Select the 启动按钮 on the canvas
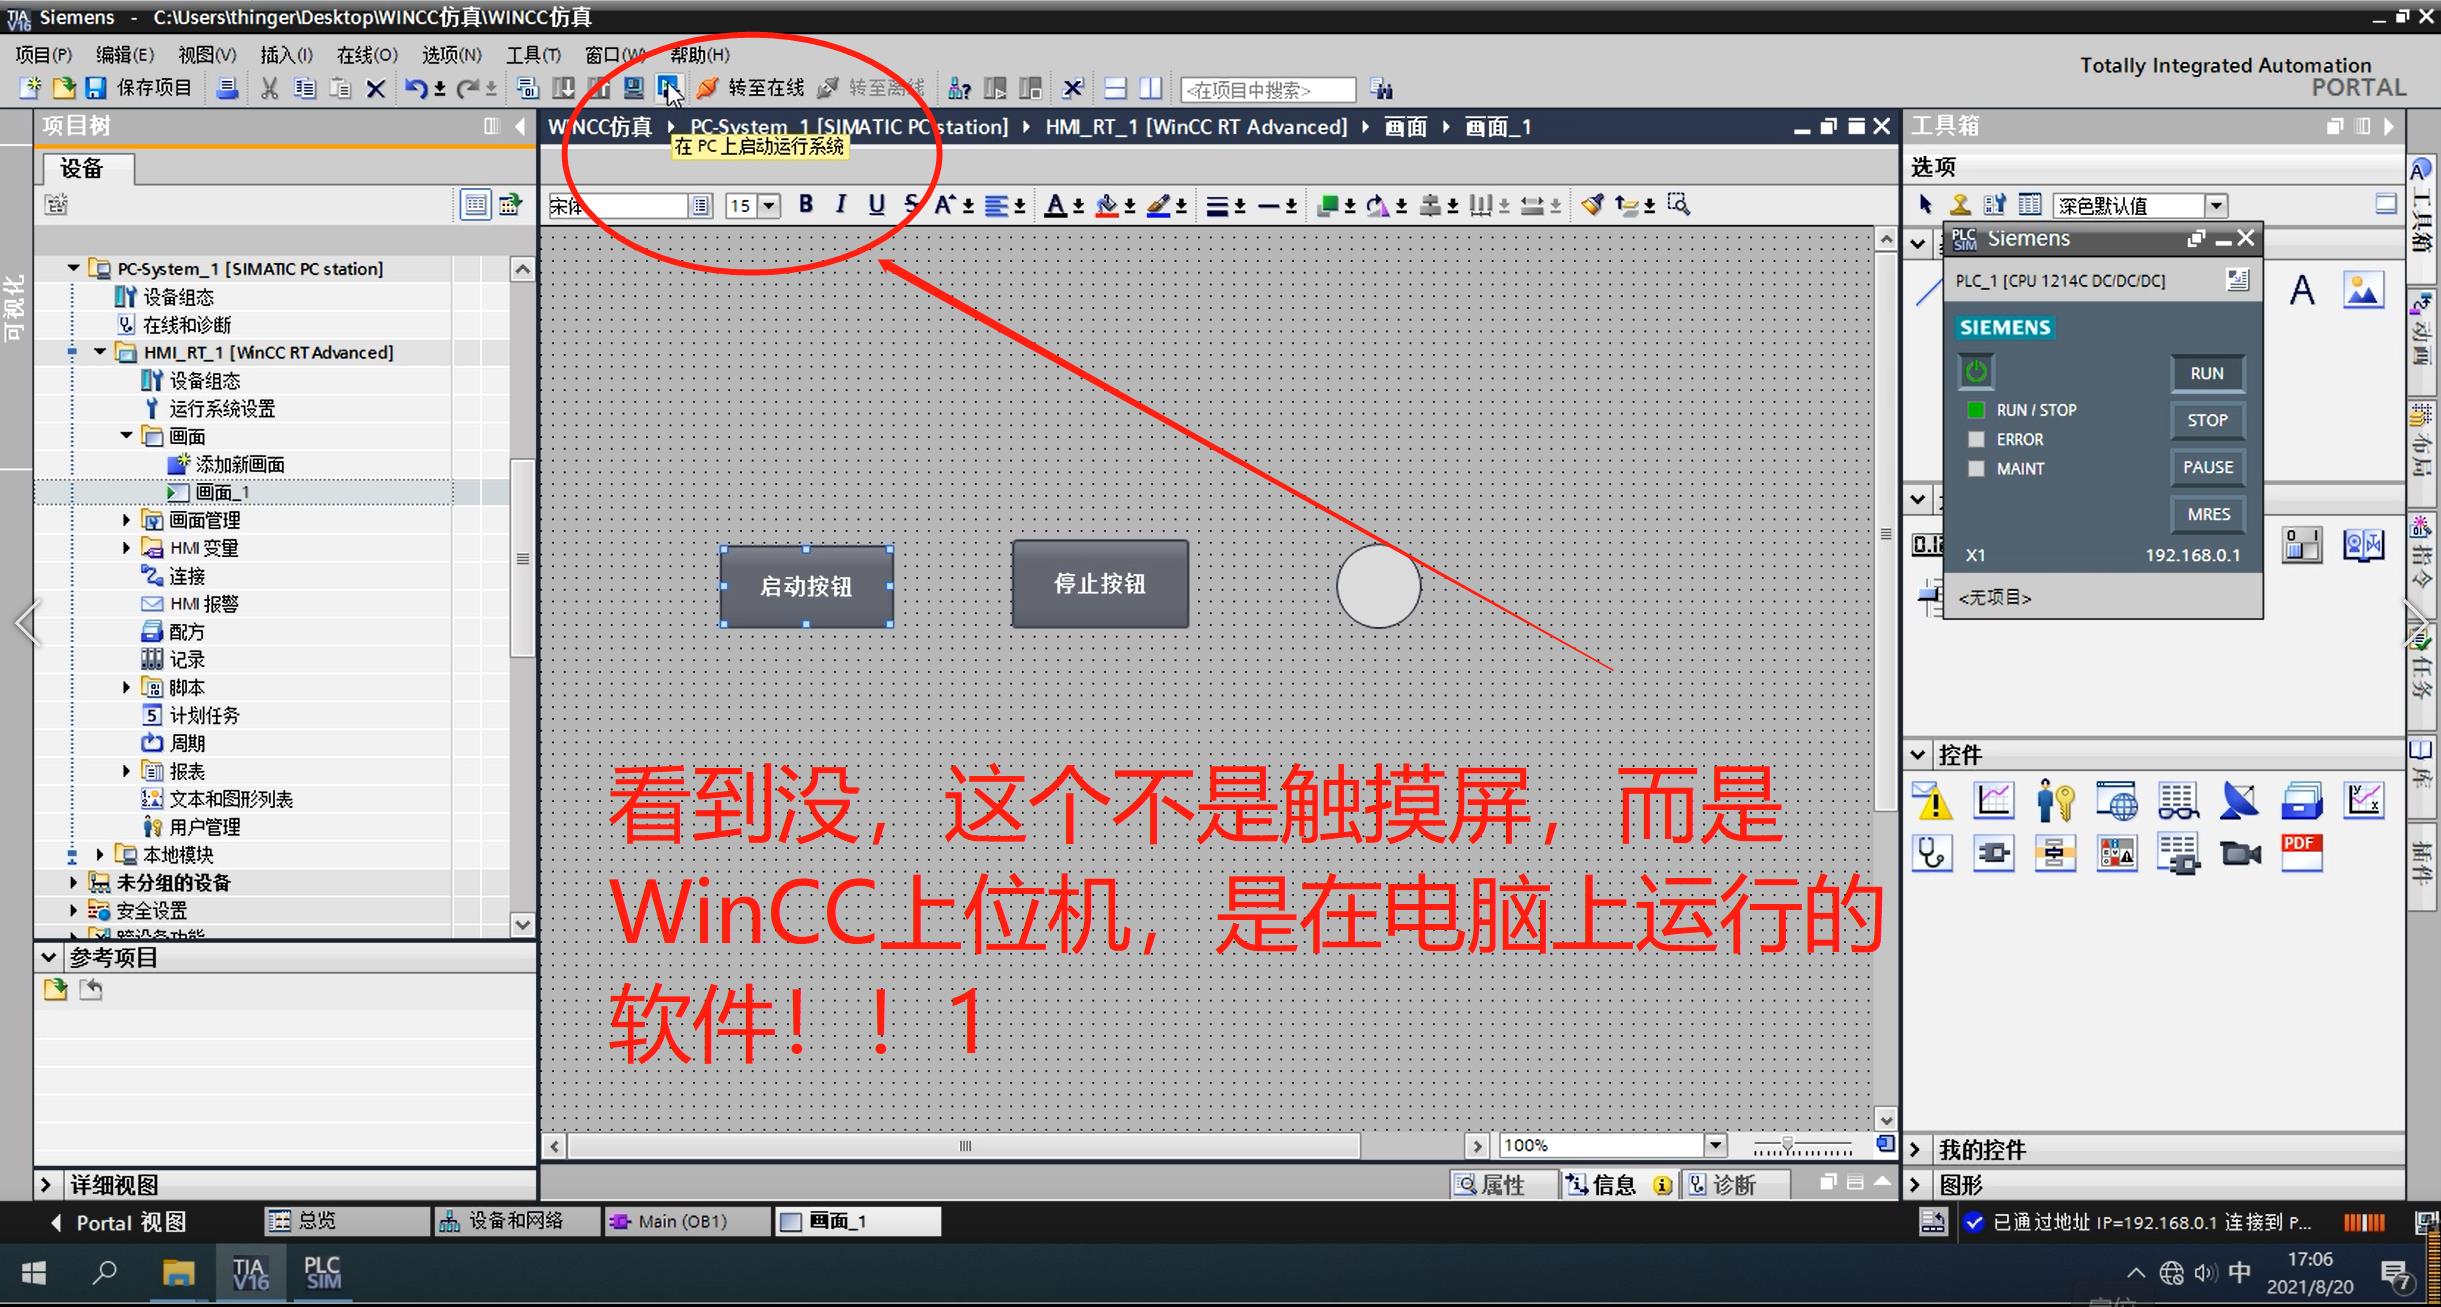The height and width of the screenshot is (1307, 2441). tap(806, 586)
